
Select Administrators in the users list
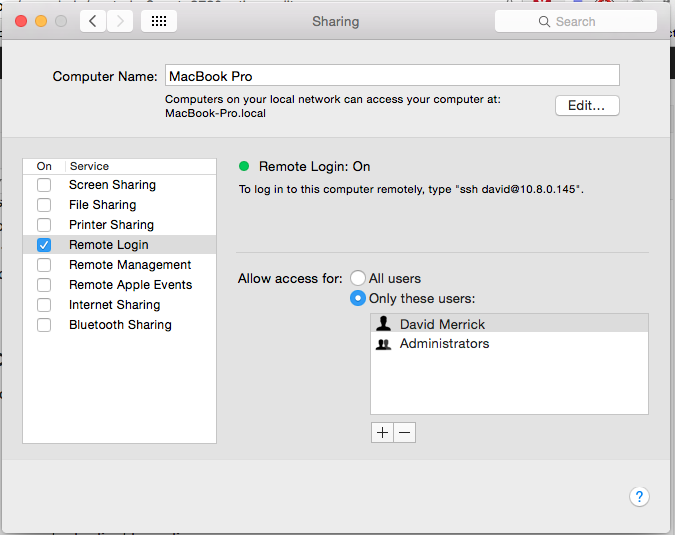tap(509, 343)
